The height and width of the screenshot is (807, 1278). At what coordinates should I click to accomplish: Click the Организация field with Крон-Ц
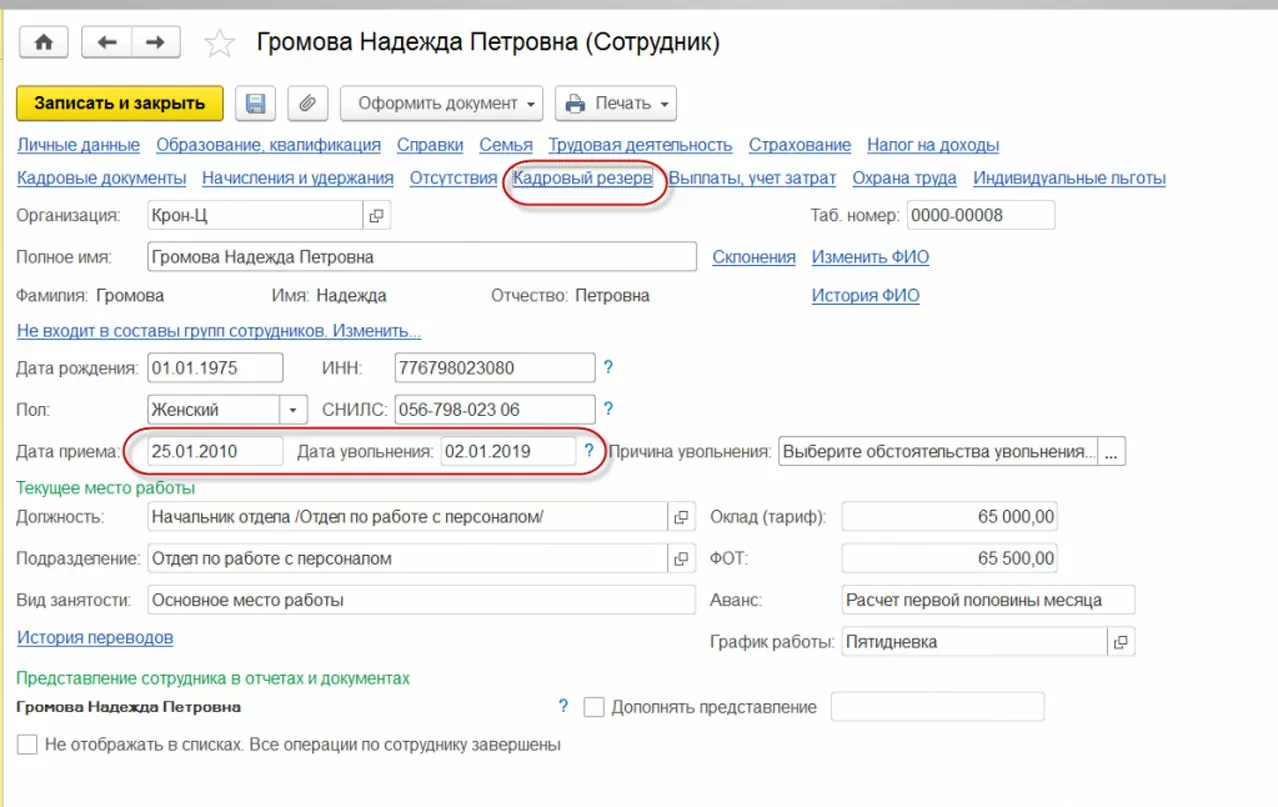(x=254, y=215)
